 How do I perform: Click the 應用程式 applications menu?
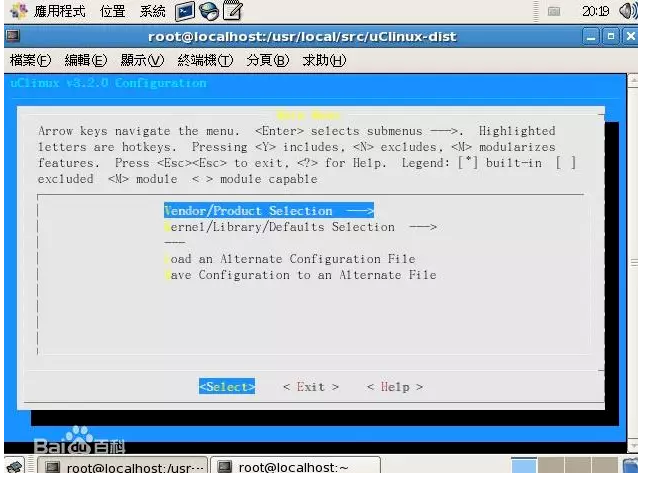point(50,12)
